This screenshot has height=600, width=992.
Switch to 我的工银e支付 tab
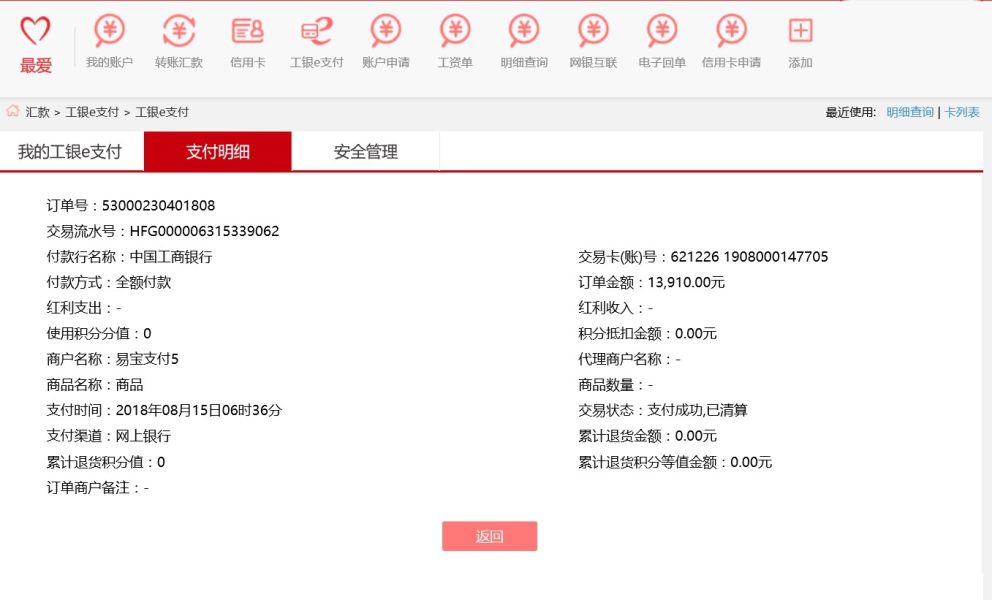tap(70, 152)
